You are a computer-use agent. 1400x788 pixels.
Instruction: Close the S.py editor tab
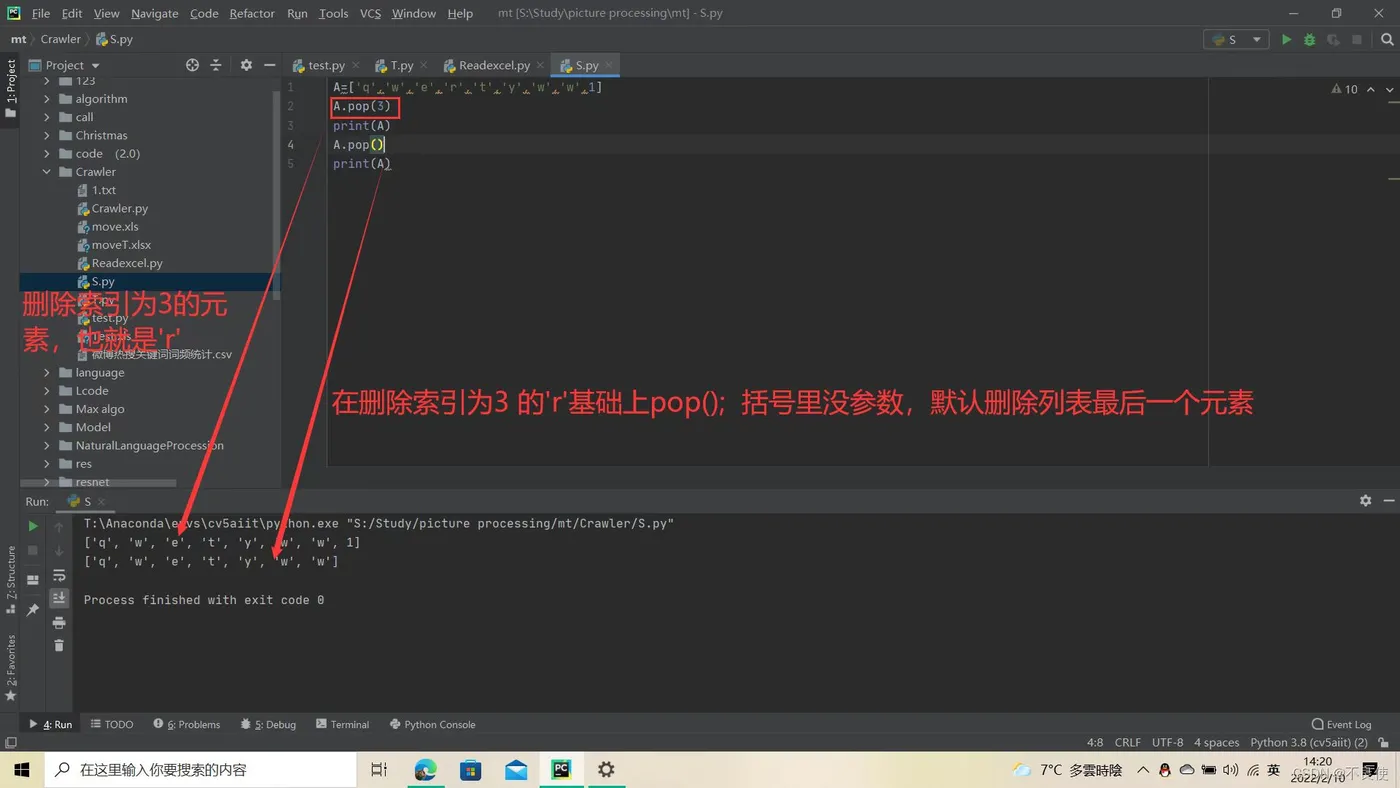tap(609, 65)
